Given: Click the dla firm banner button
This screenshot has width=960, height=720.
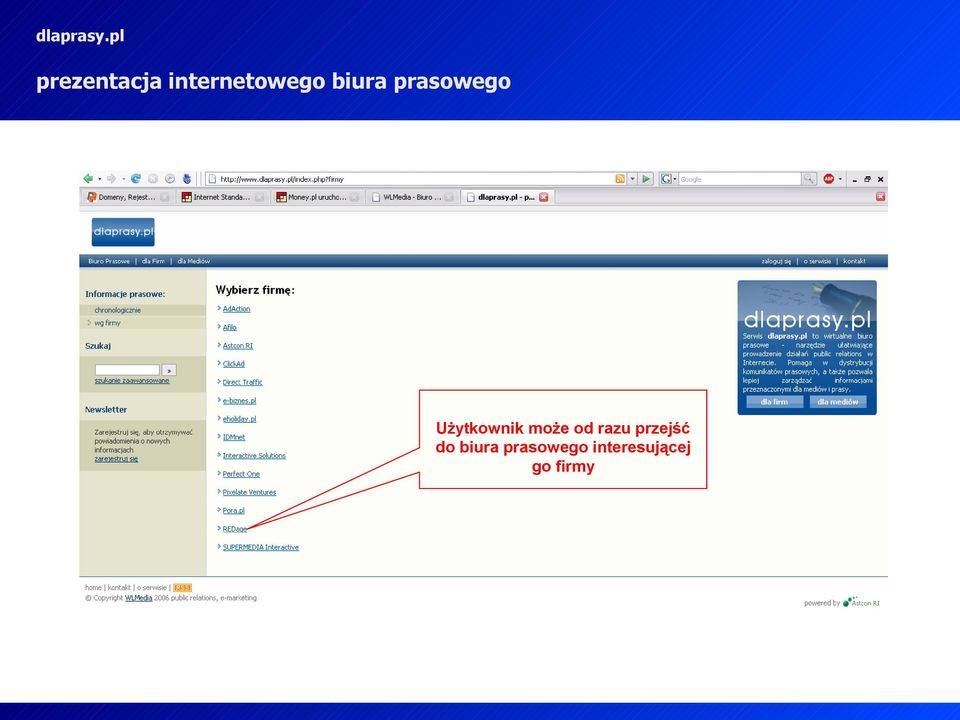Looking at the screenshot, I should tap(774, 402).
